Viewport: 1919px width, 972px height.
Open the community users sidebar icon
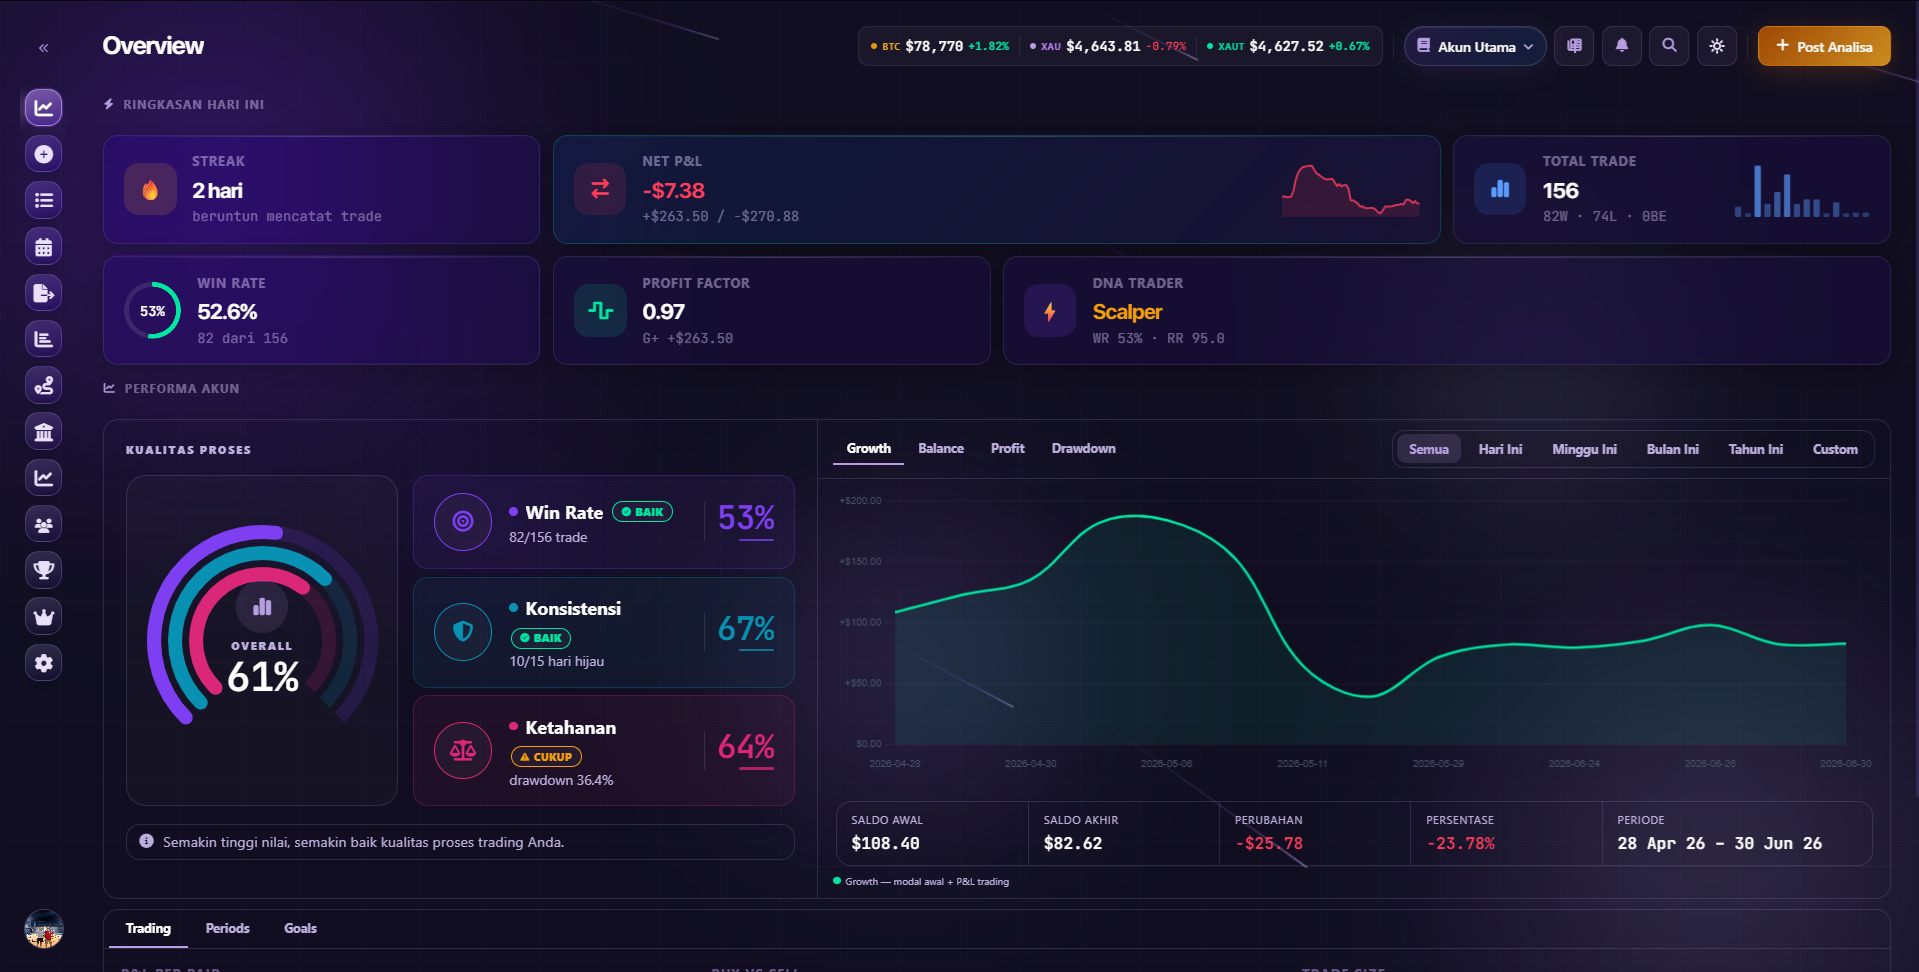(44, 524)
